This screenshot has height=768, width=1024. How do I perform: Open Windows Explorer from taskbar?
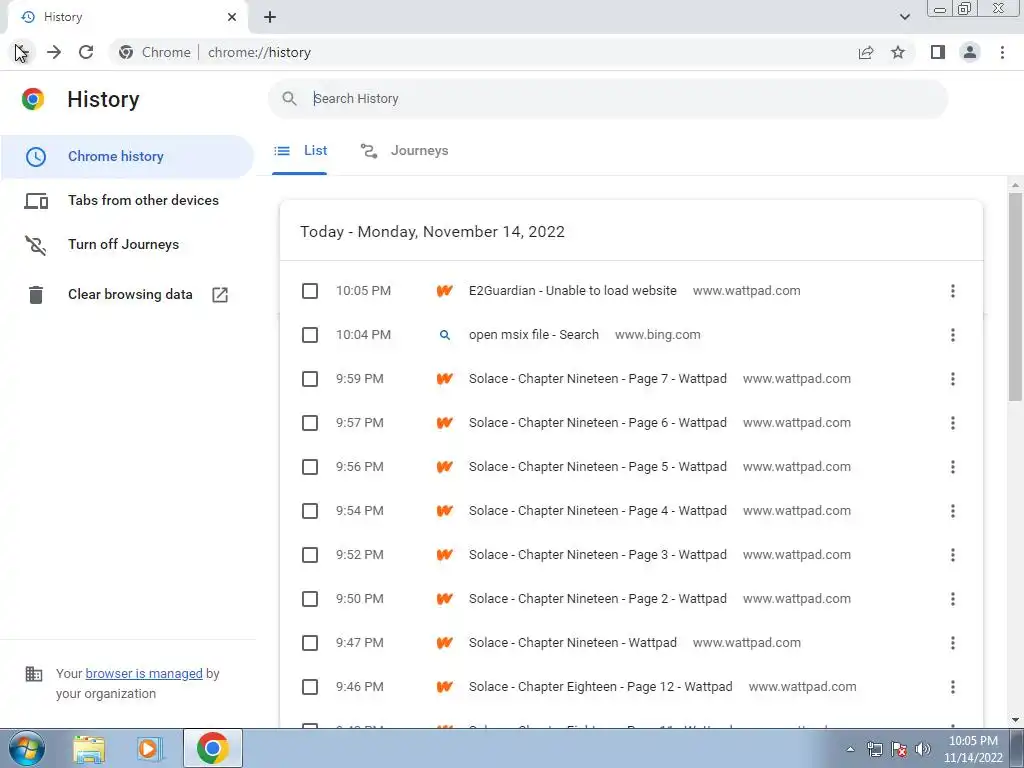89,748
